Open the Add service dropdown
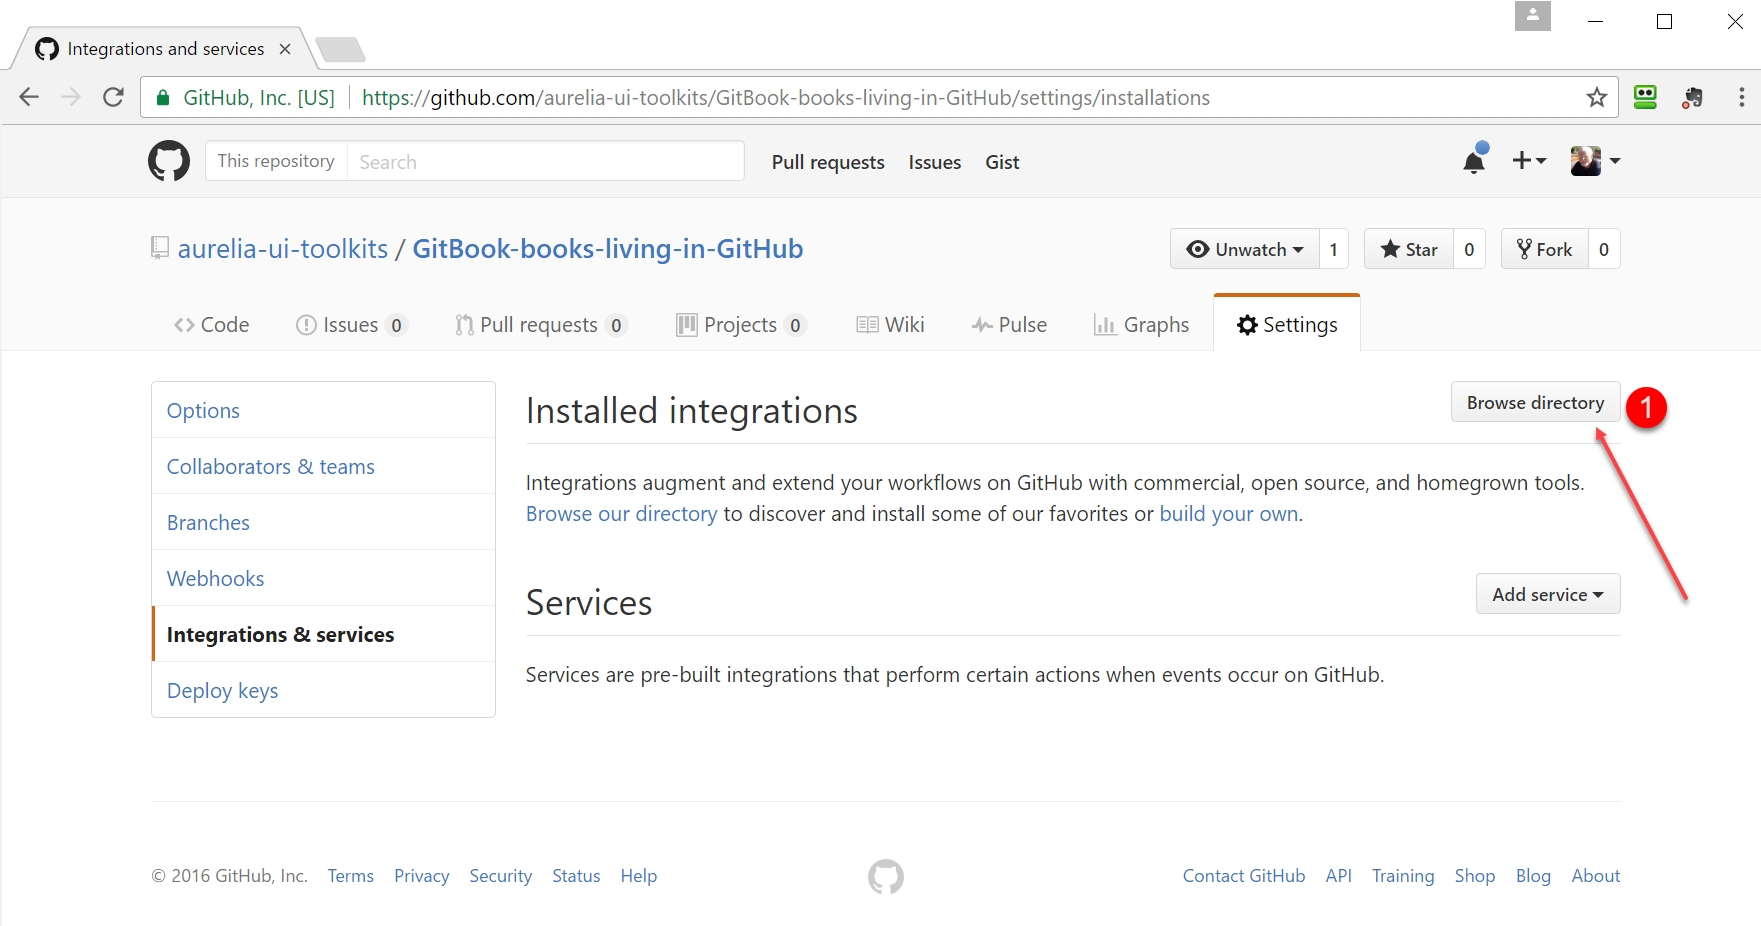Viewport: 1761px width, 926px height. click(1547, 595)
